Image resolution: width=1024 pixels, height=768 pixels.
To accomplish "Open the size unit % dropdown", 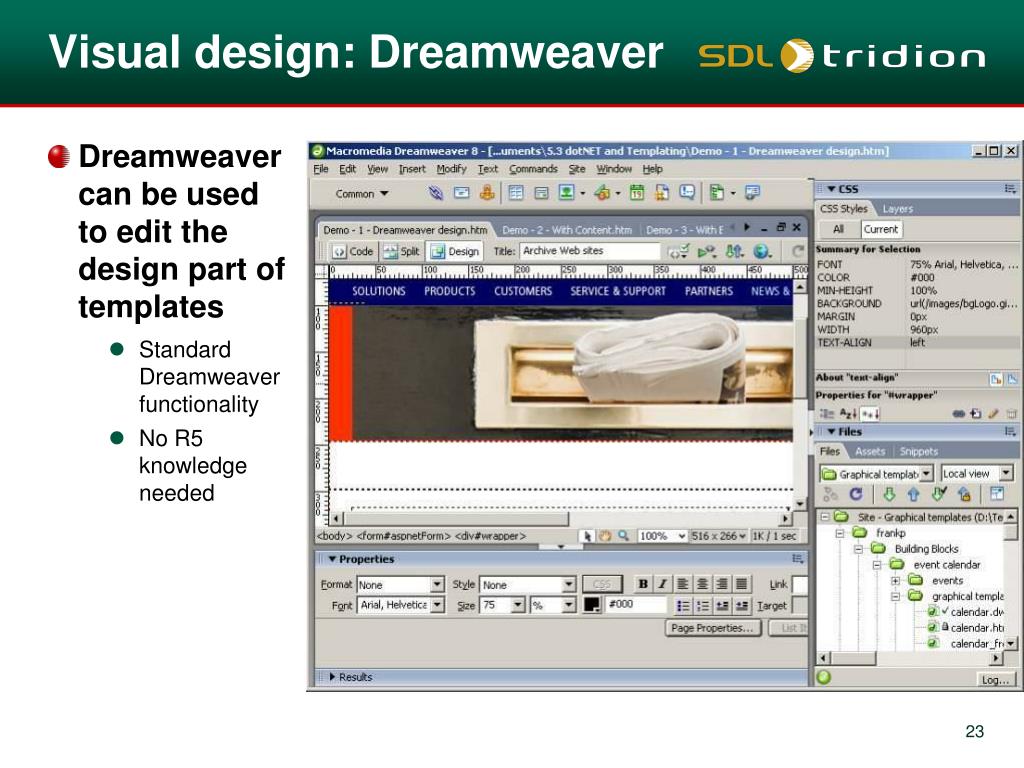I will coord(553,605).
